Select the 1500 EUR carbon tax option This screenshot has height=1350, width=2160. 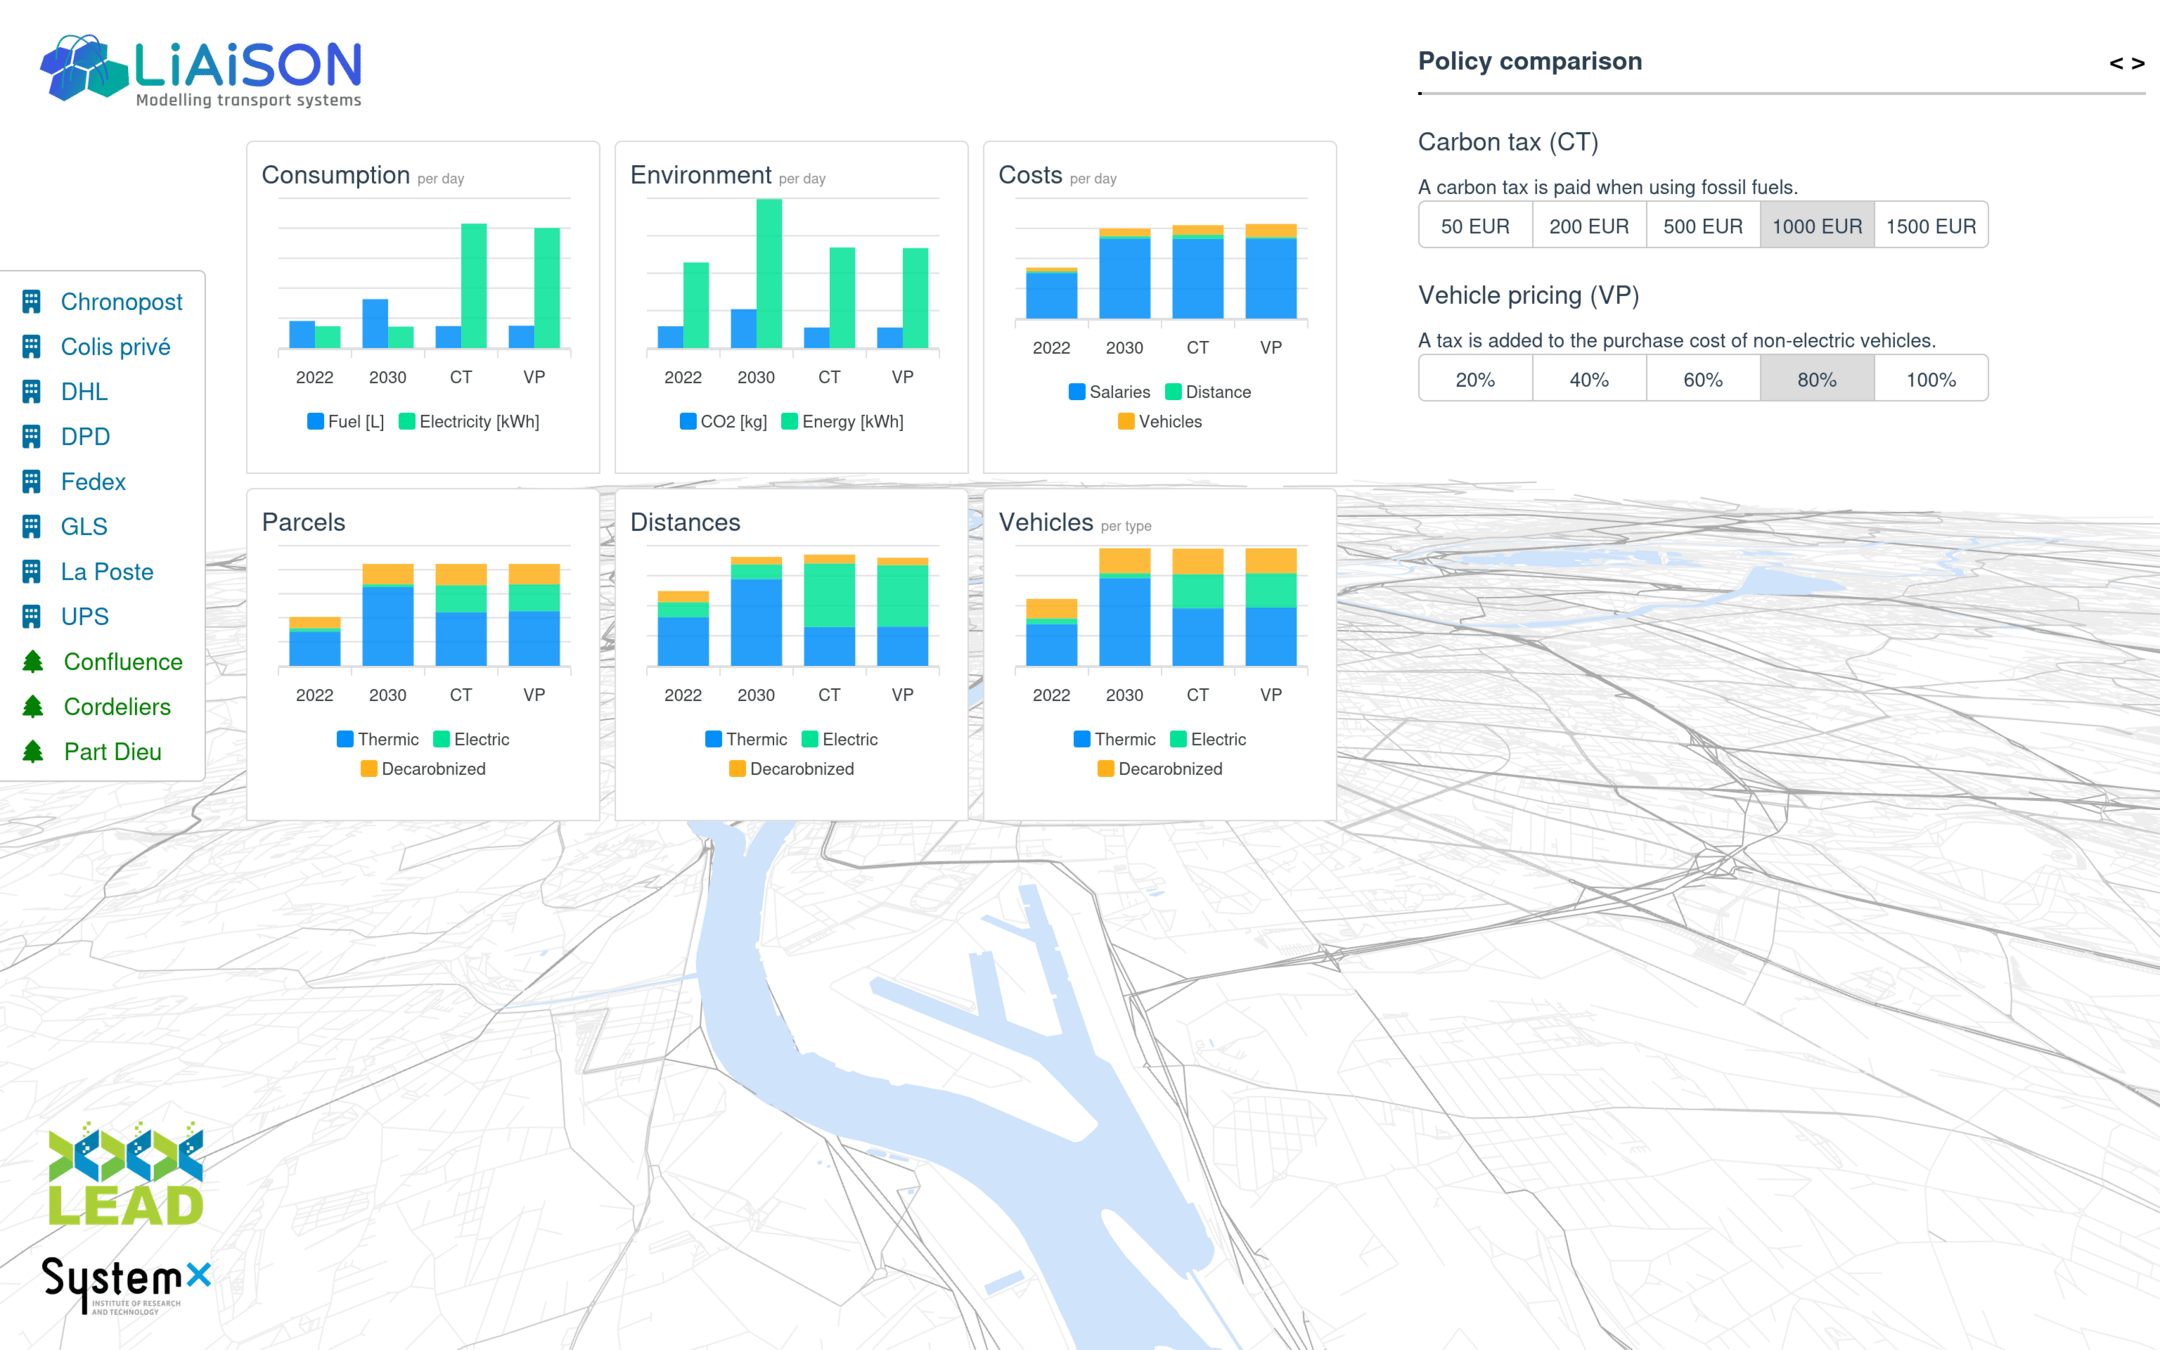[x=1930, y=226]
